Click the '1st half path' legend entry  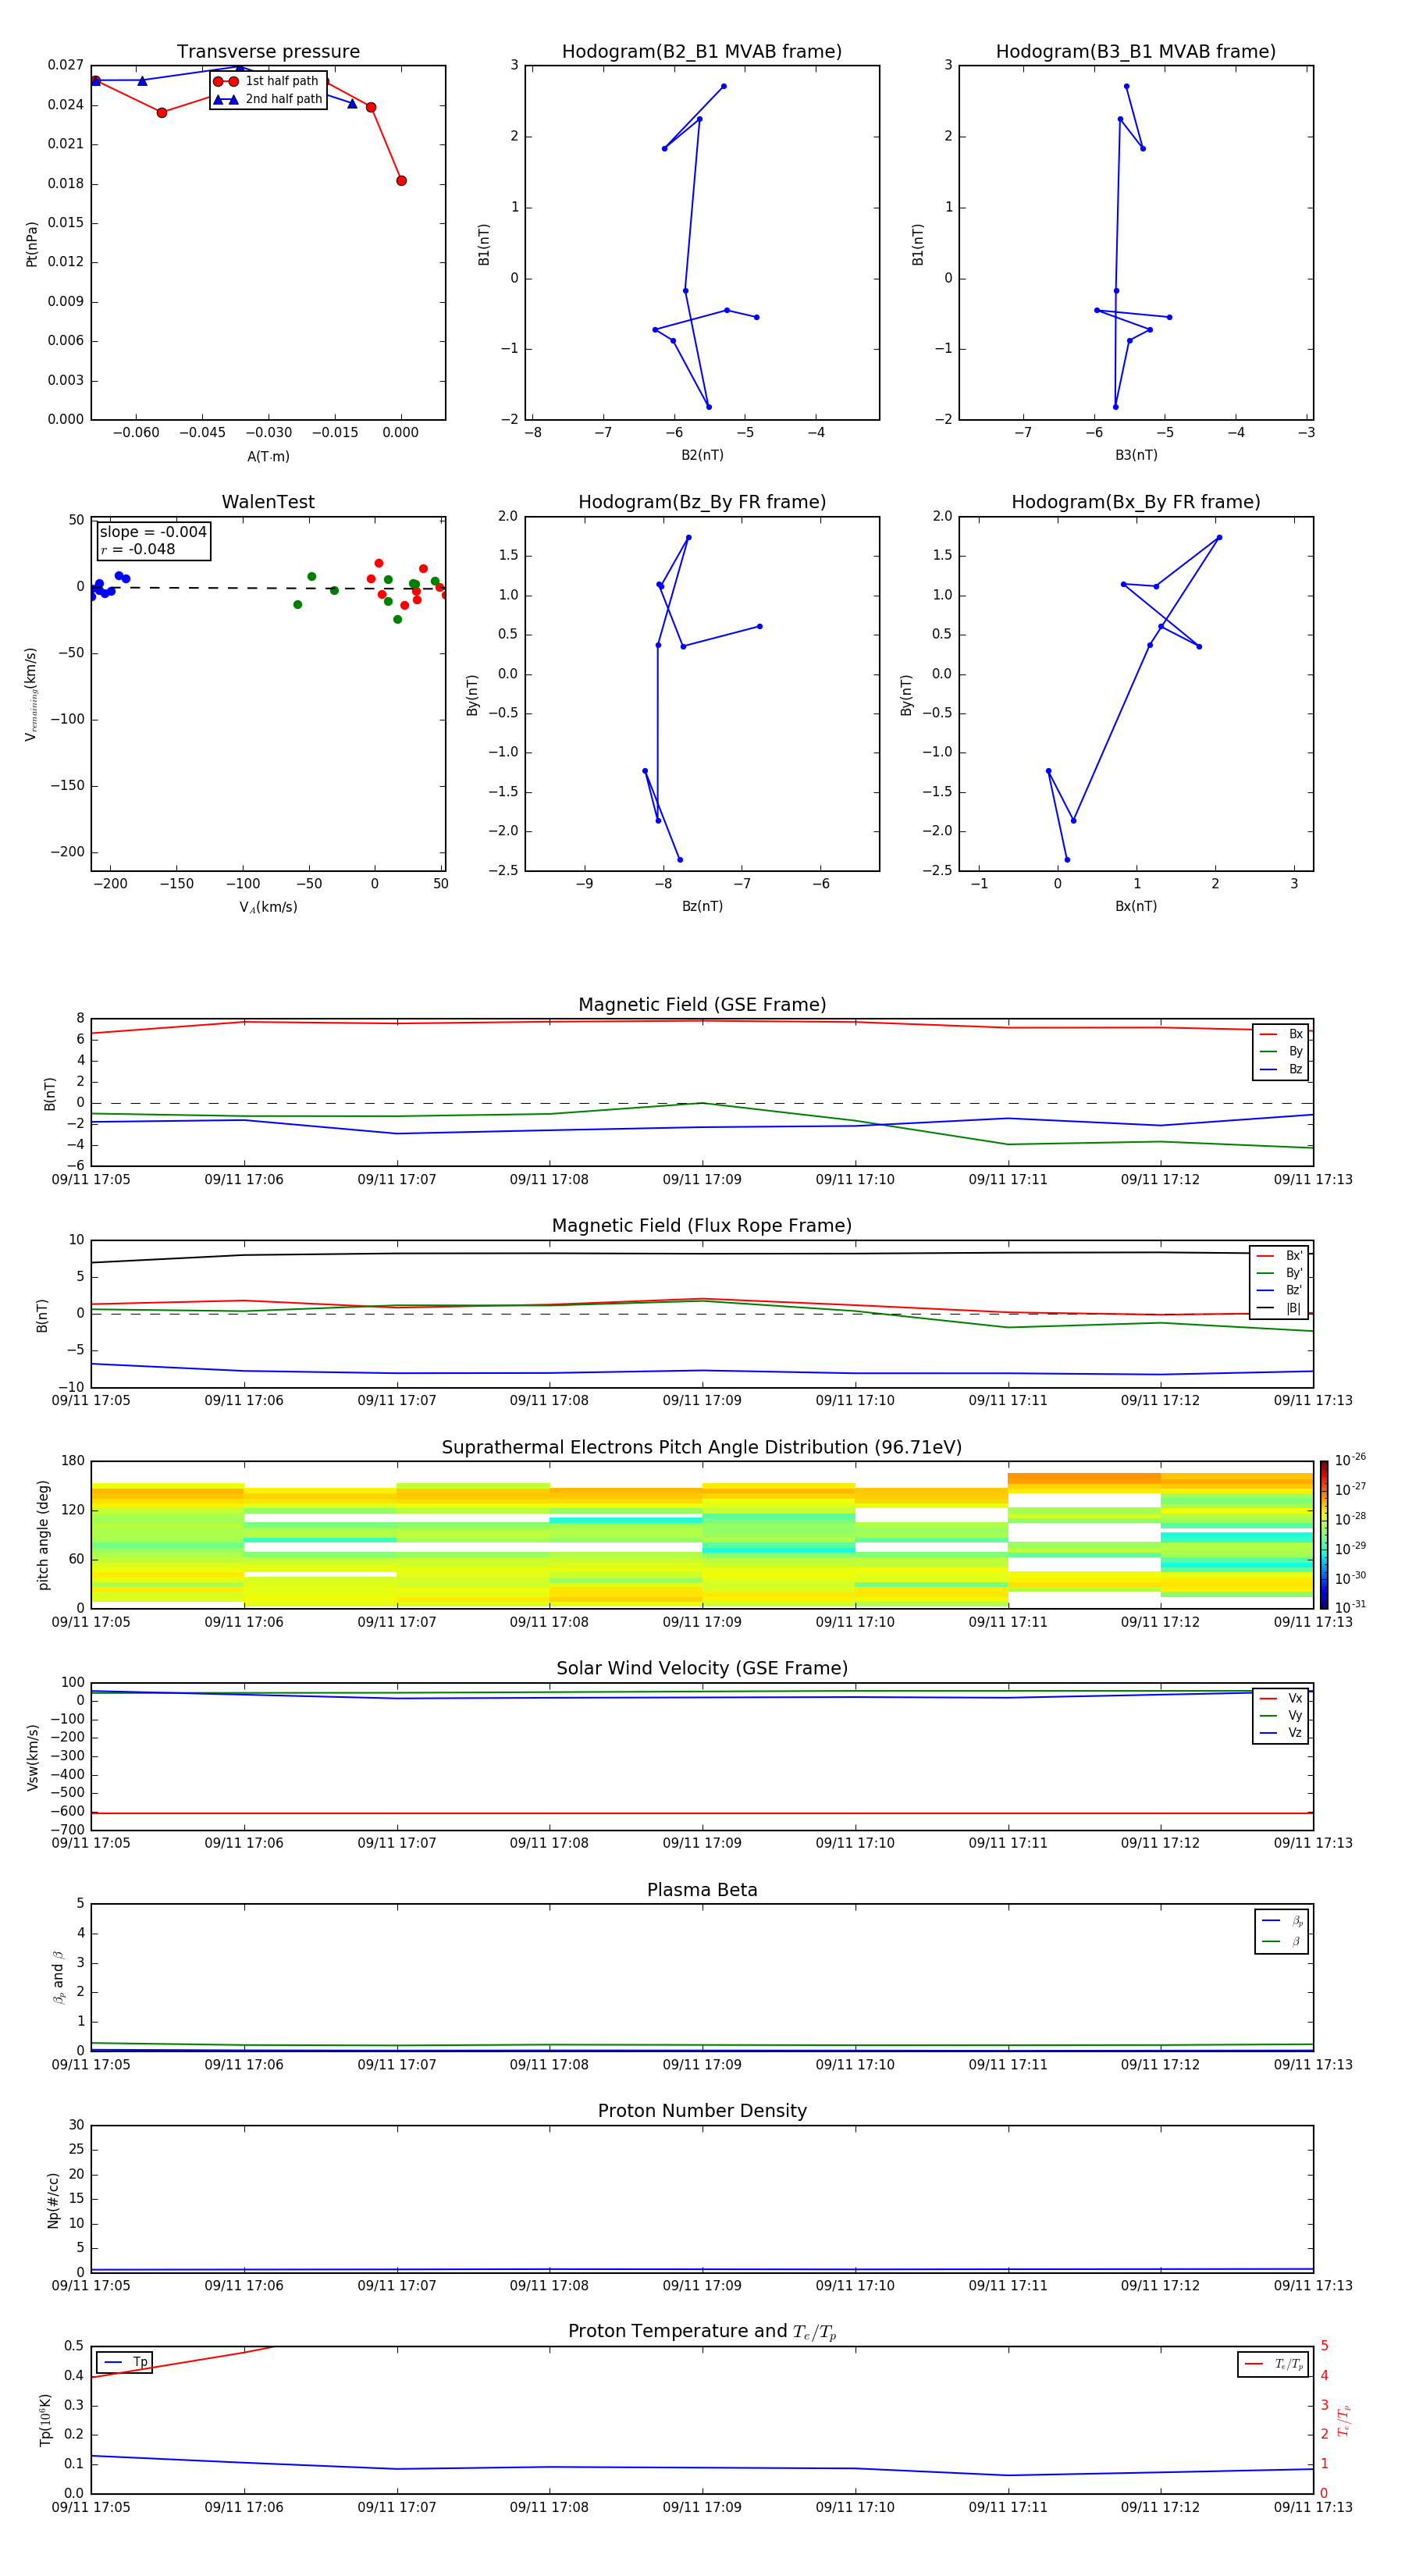tap(266, 81)
